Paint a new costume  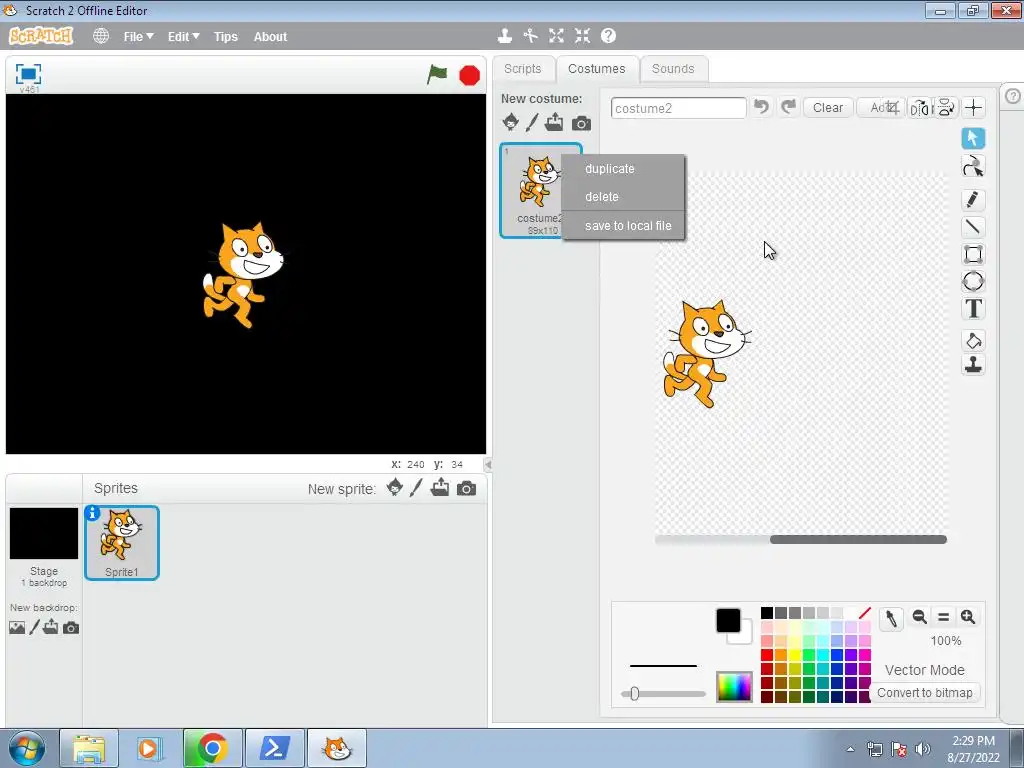pyautogui.click(x=532, y=122)
